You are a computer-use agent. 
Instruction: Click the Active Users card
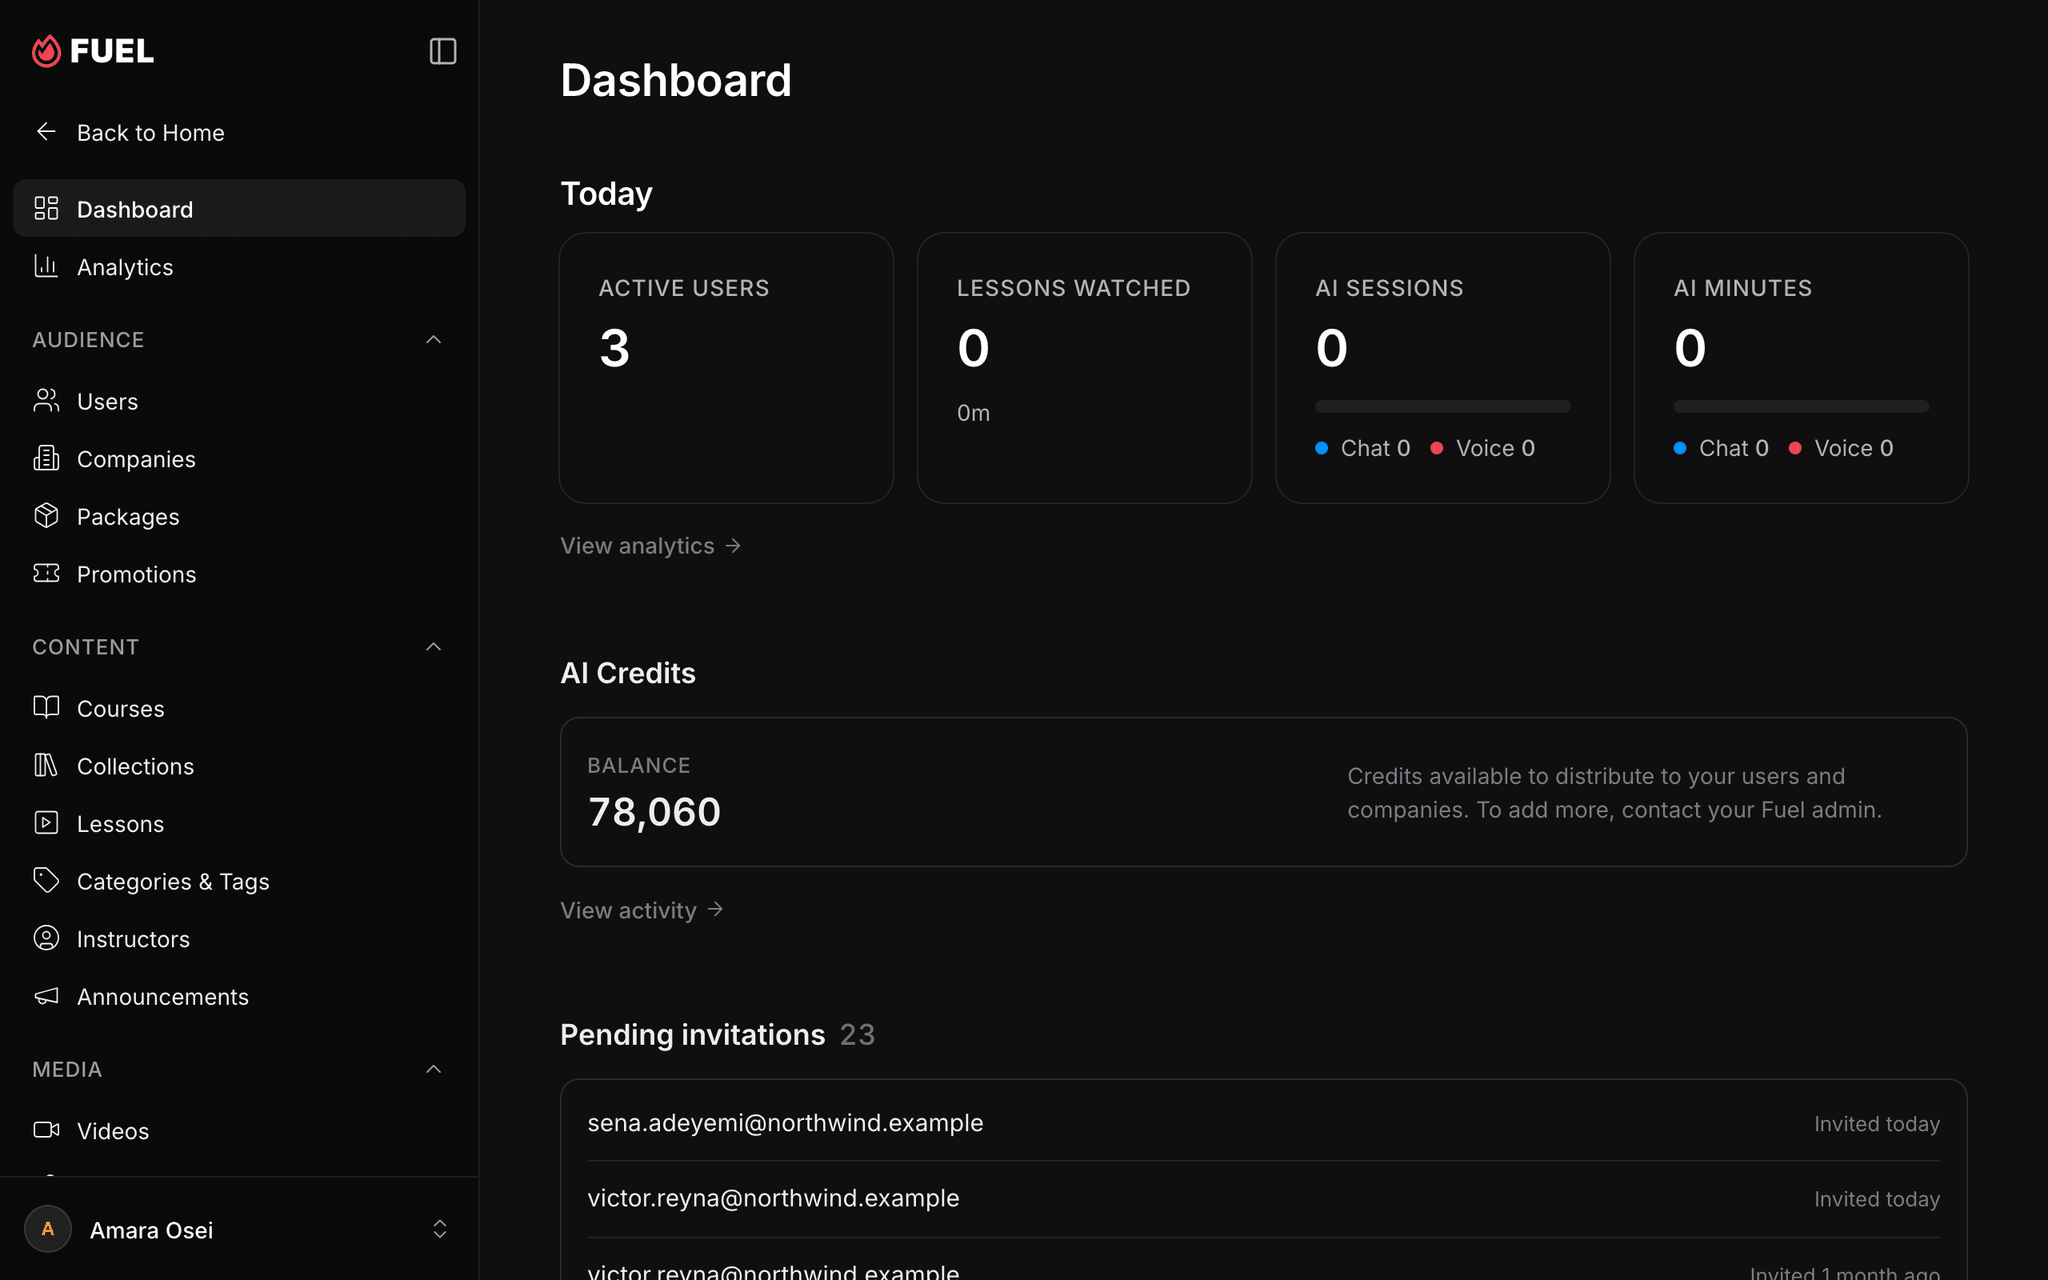click(726, 368)
